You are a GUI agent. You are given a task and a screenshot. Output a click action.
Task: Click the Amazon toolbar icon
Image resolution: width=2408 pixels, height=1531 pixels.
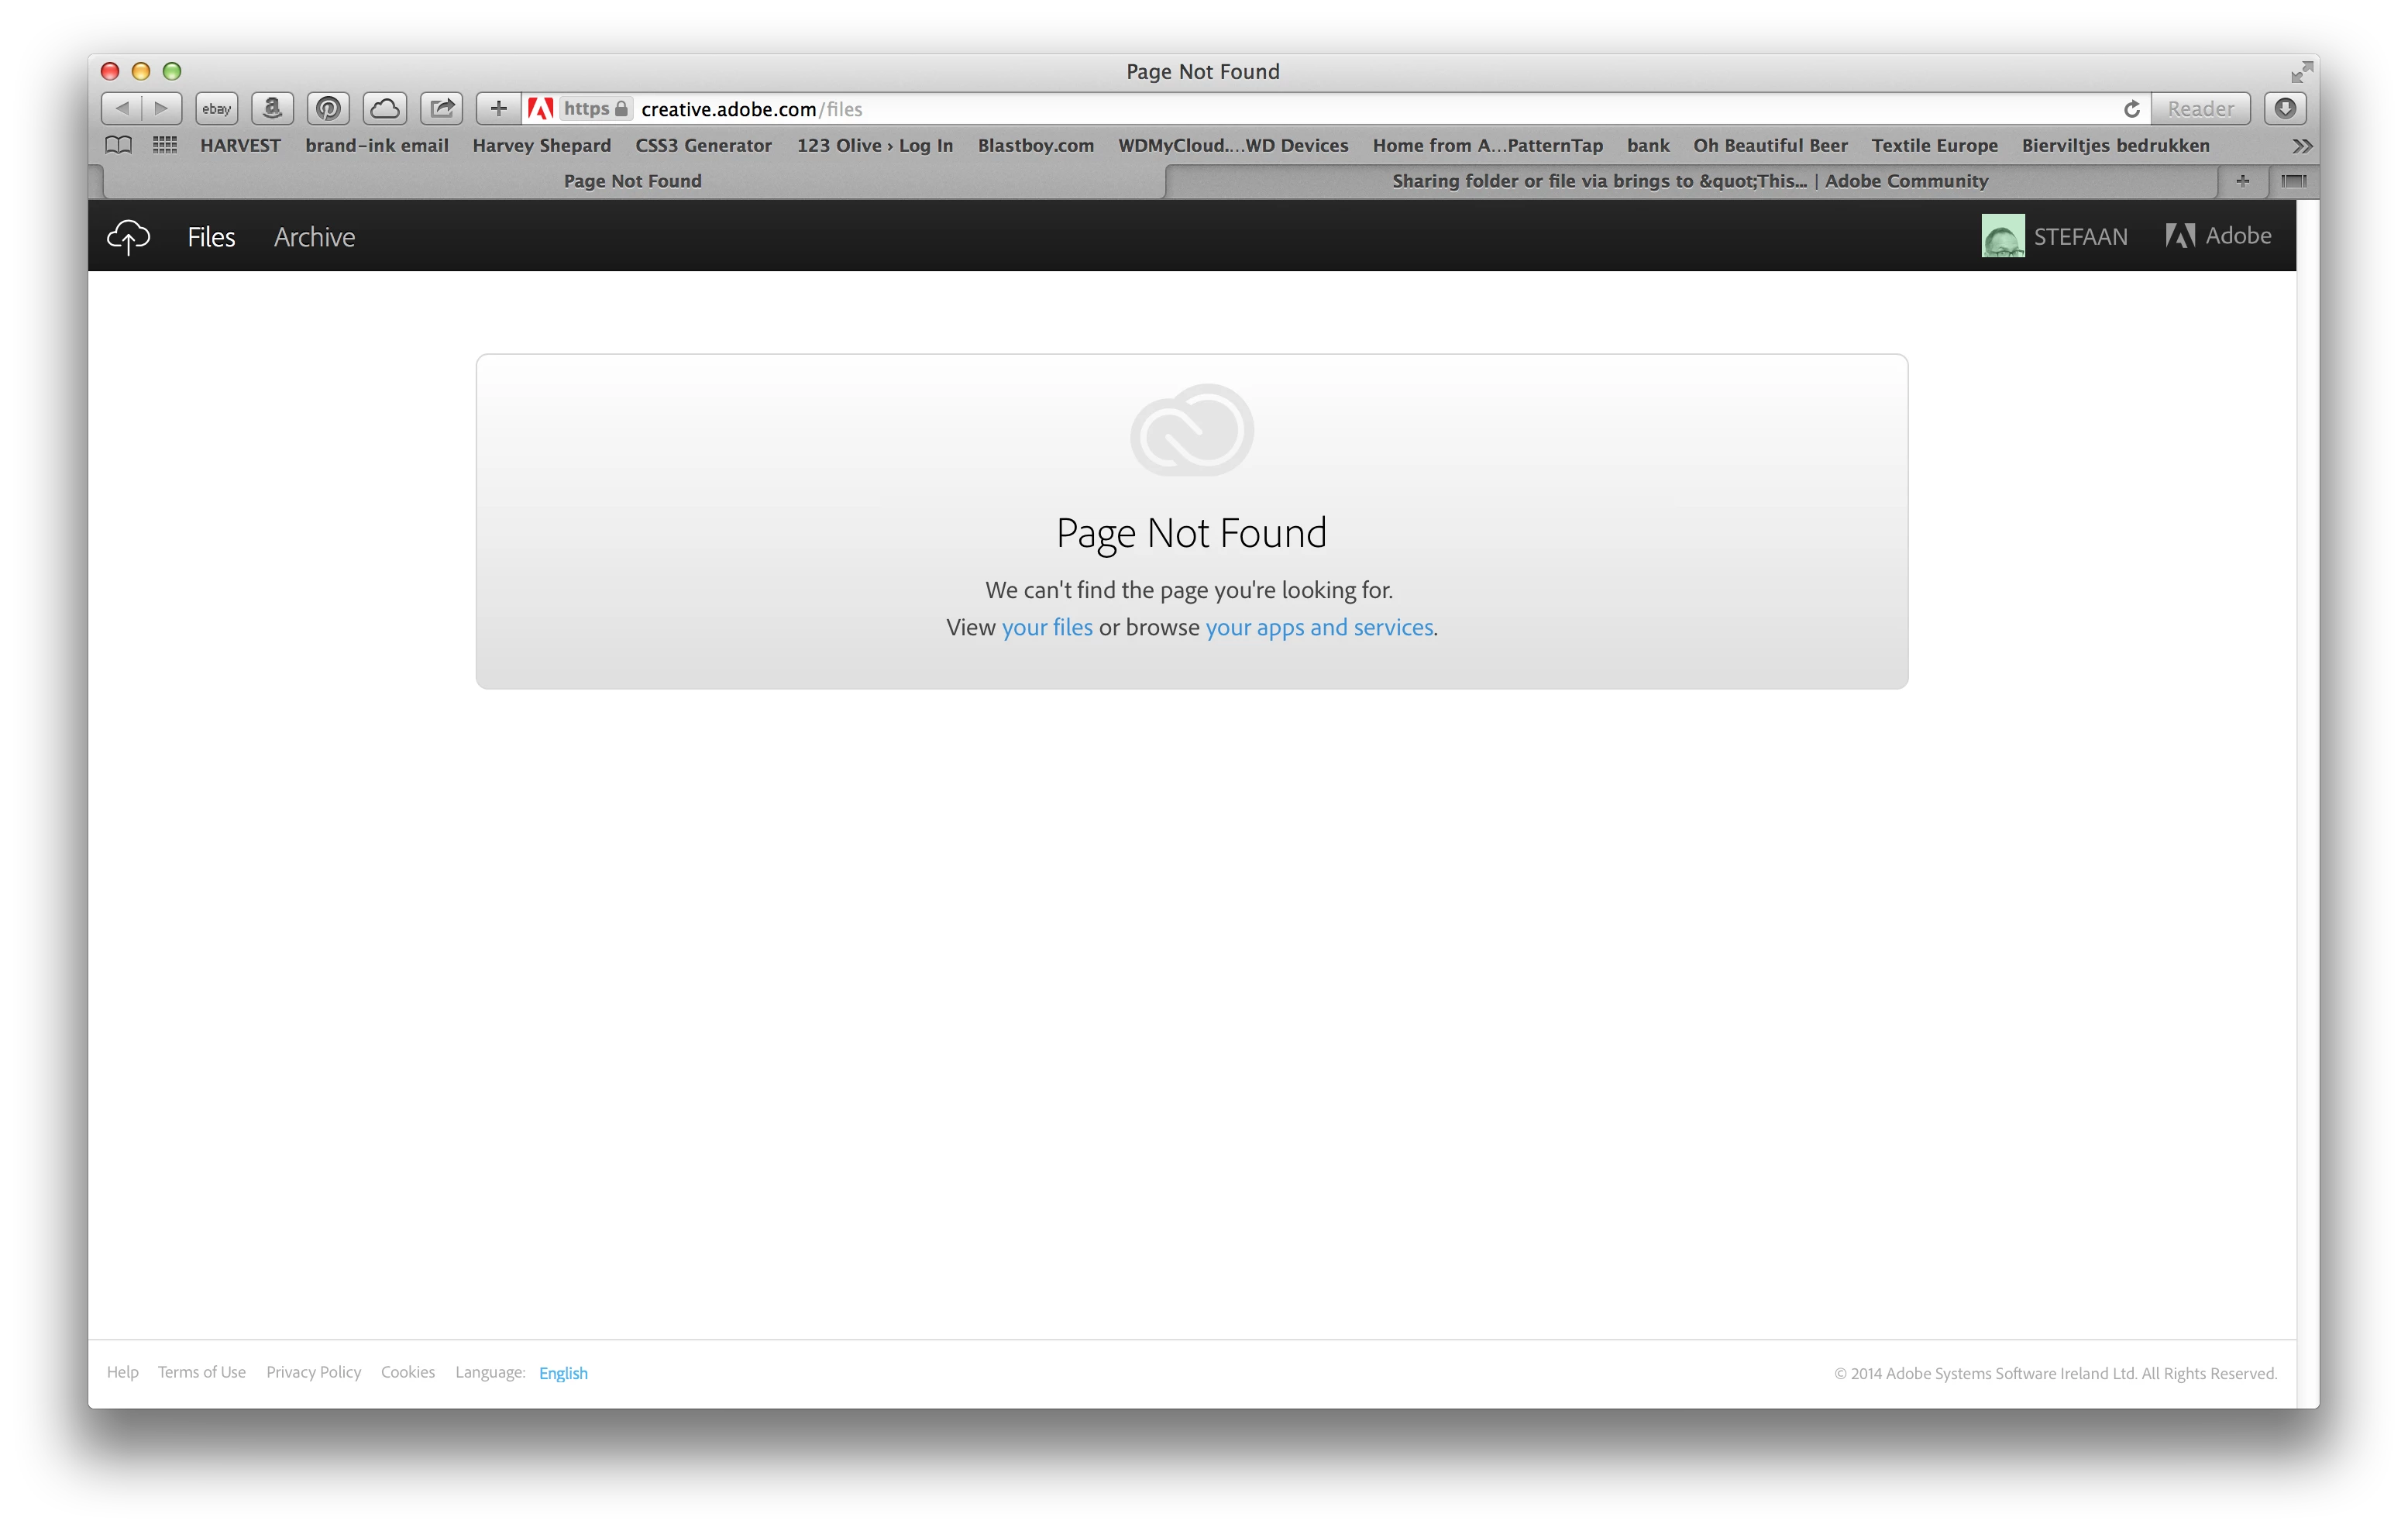(272, 108)
